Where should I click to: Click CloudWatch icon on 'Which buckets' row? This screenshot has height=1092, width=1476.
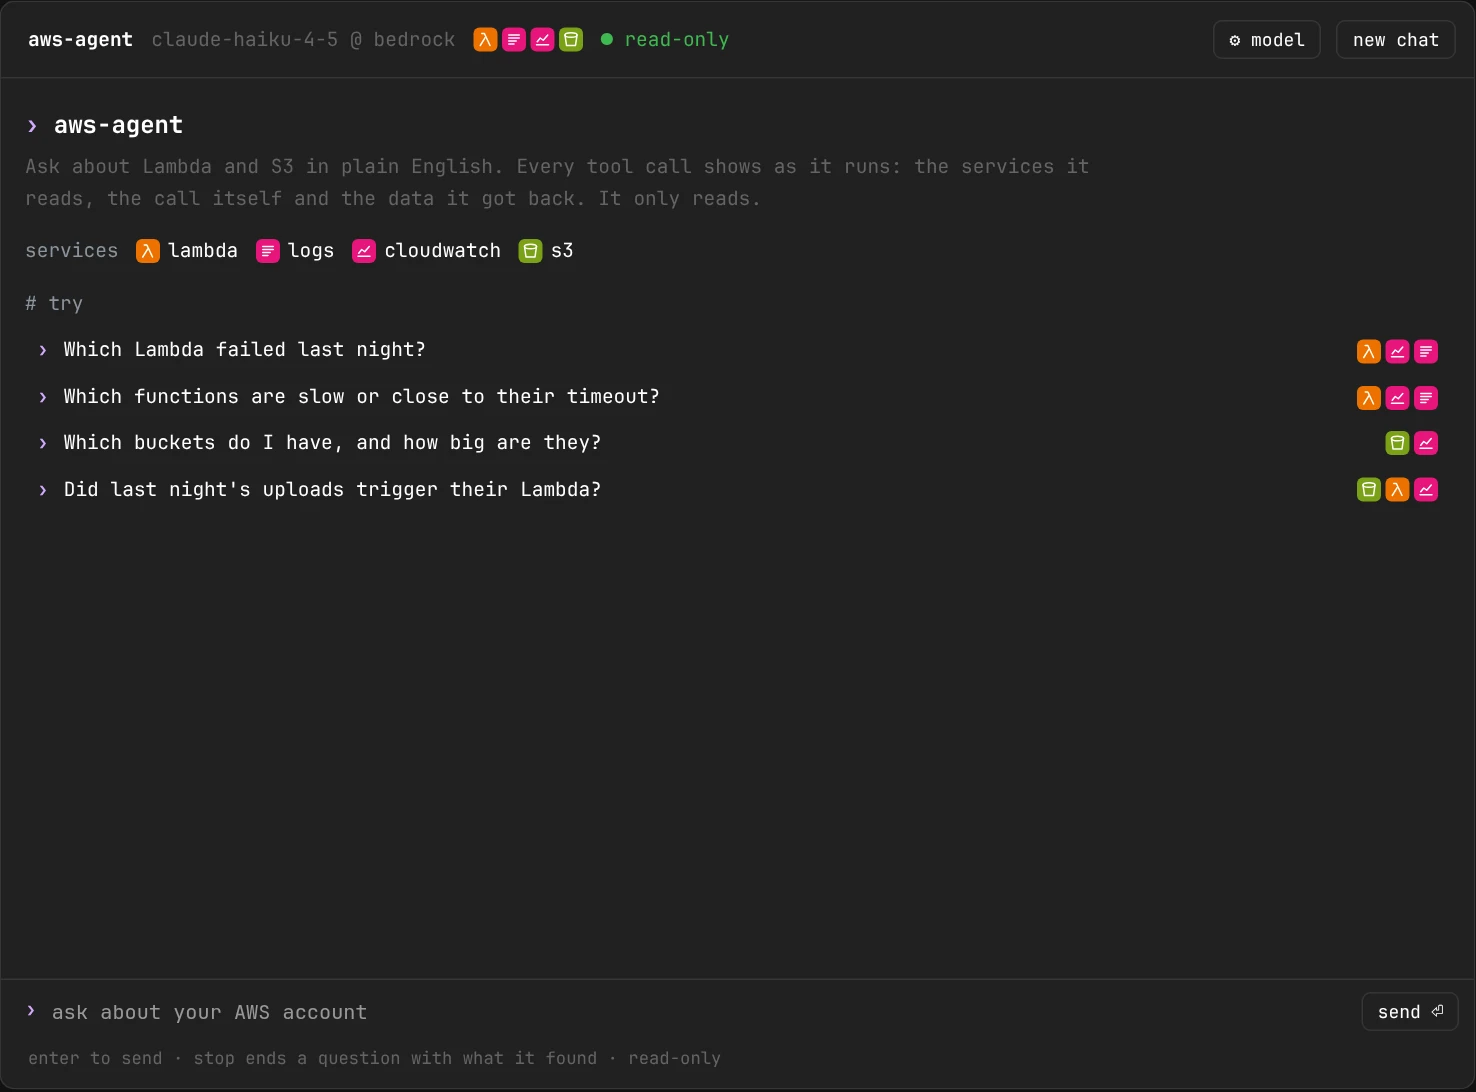coord(1426,443)
